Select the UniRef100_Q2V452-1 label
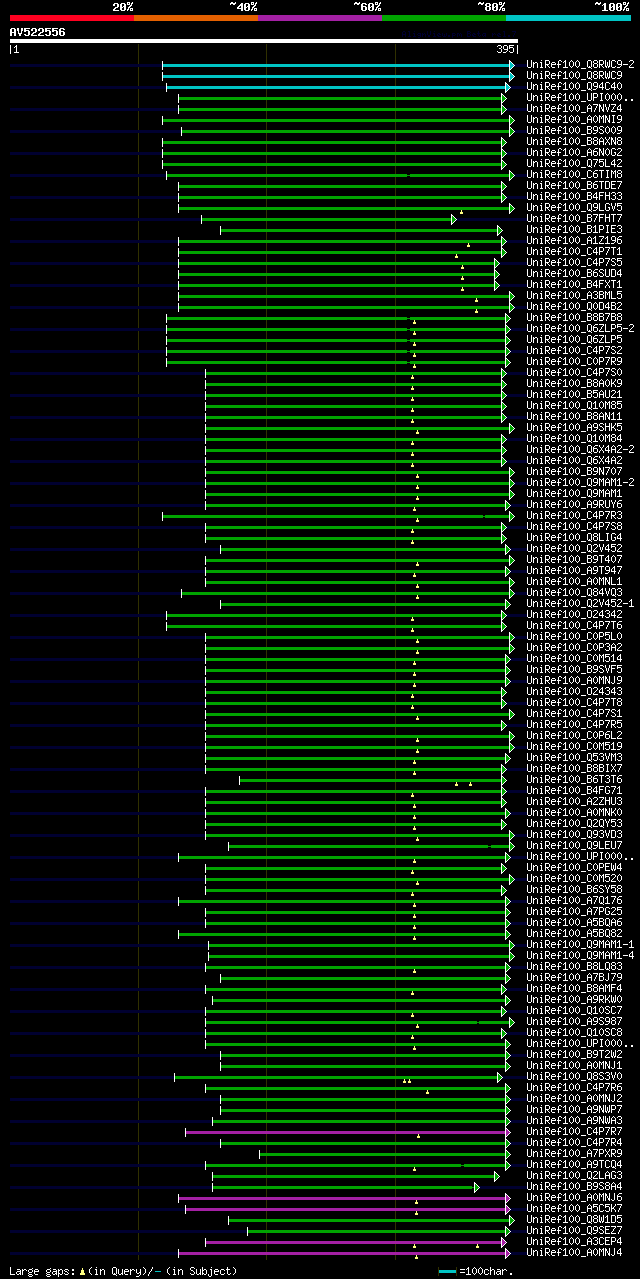The width and height of the screenshot is (640, 1279). 581,603
